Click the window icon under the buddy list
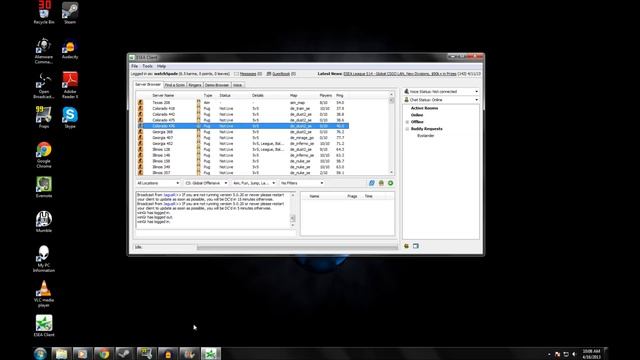This screenshot has height=360, width=640. 416,246
